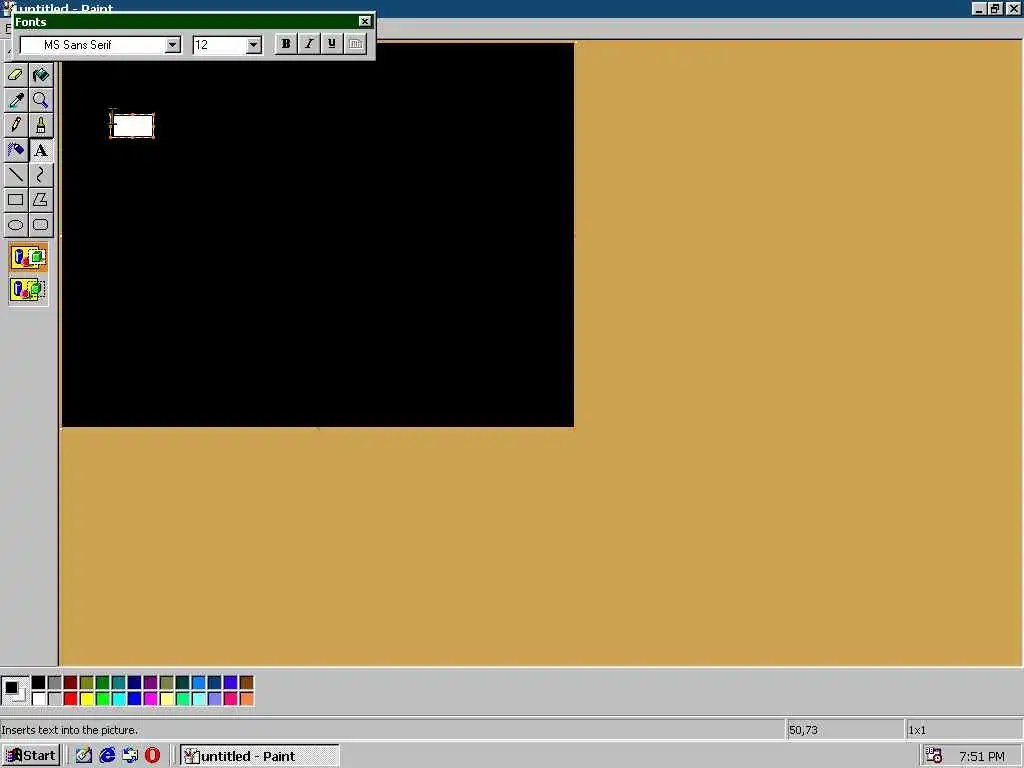Select the Fill With Color bucket tool
The height and width of the screenshot is (768, 1024).
(40, 75)
